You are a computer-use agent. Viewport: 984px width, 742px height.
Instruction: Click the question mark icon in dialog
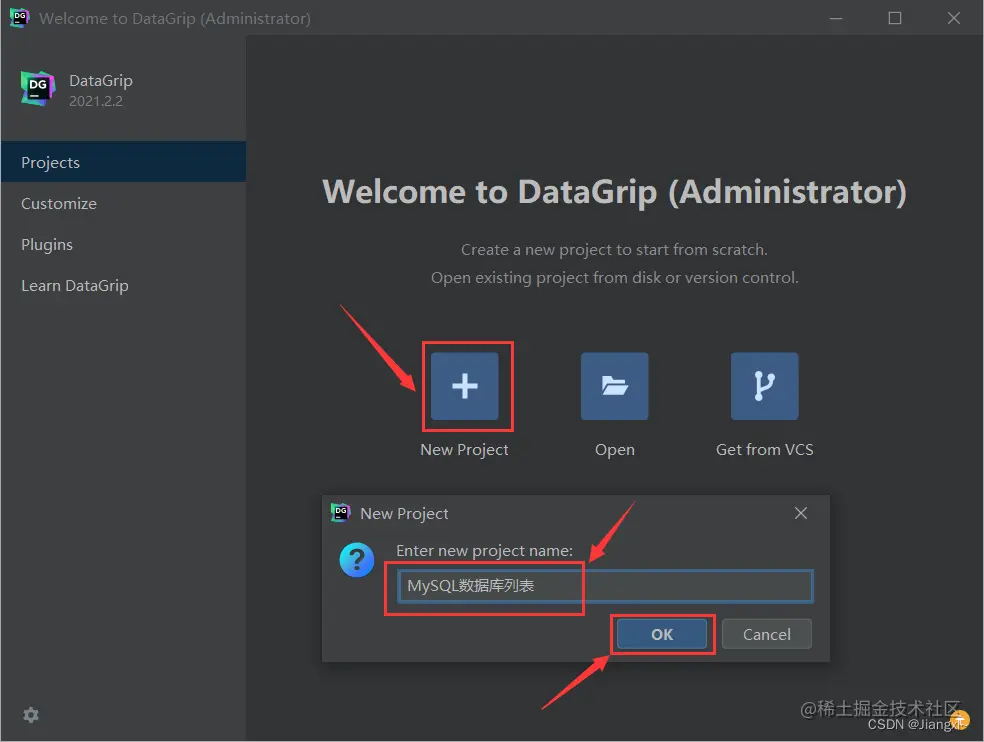pos(357,559)
